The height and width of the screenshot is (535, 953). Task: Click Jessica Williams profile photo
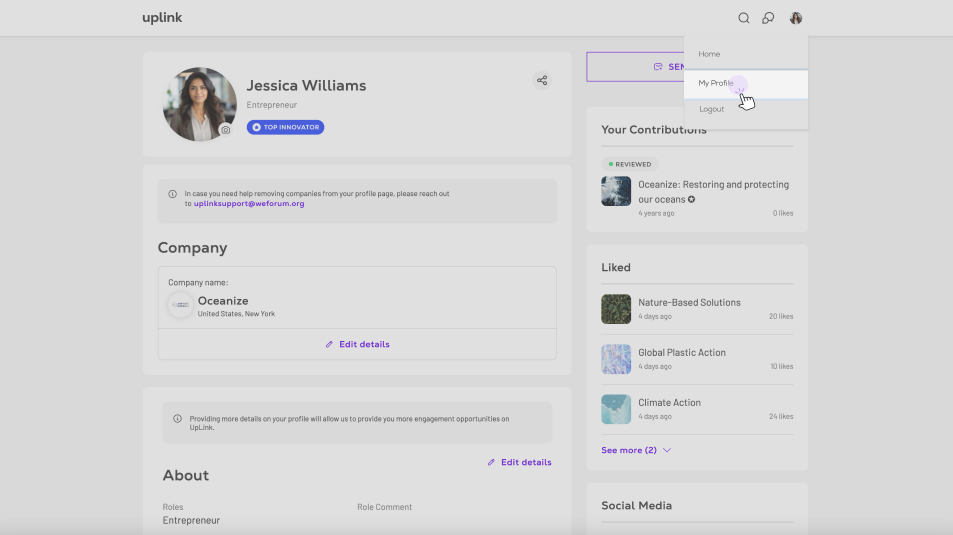[199, 104]
